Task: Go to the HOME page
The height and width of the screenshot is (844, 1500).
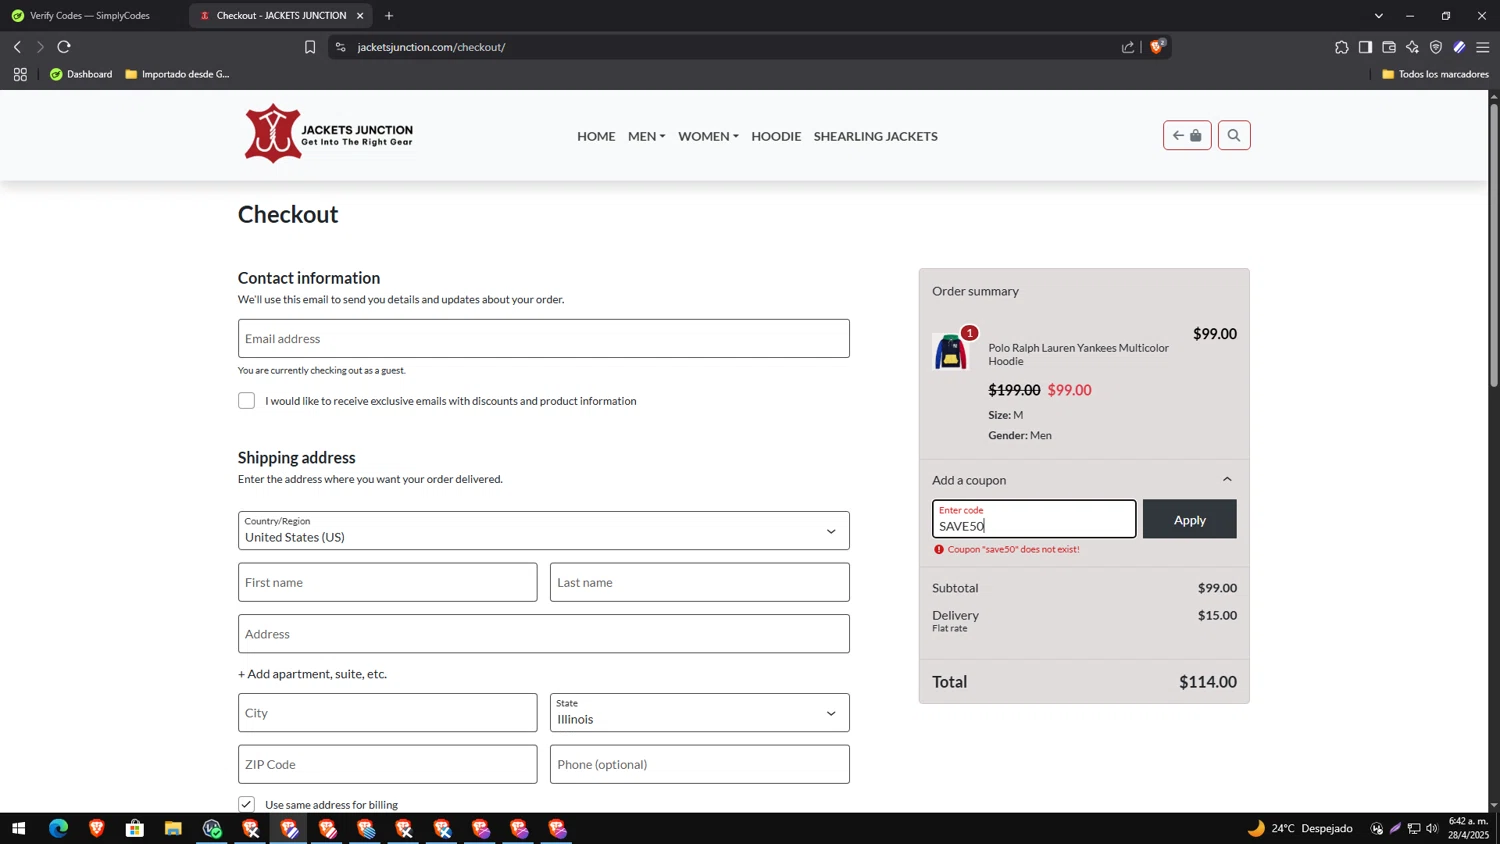Action: (x=596, y=136)
